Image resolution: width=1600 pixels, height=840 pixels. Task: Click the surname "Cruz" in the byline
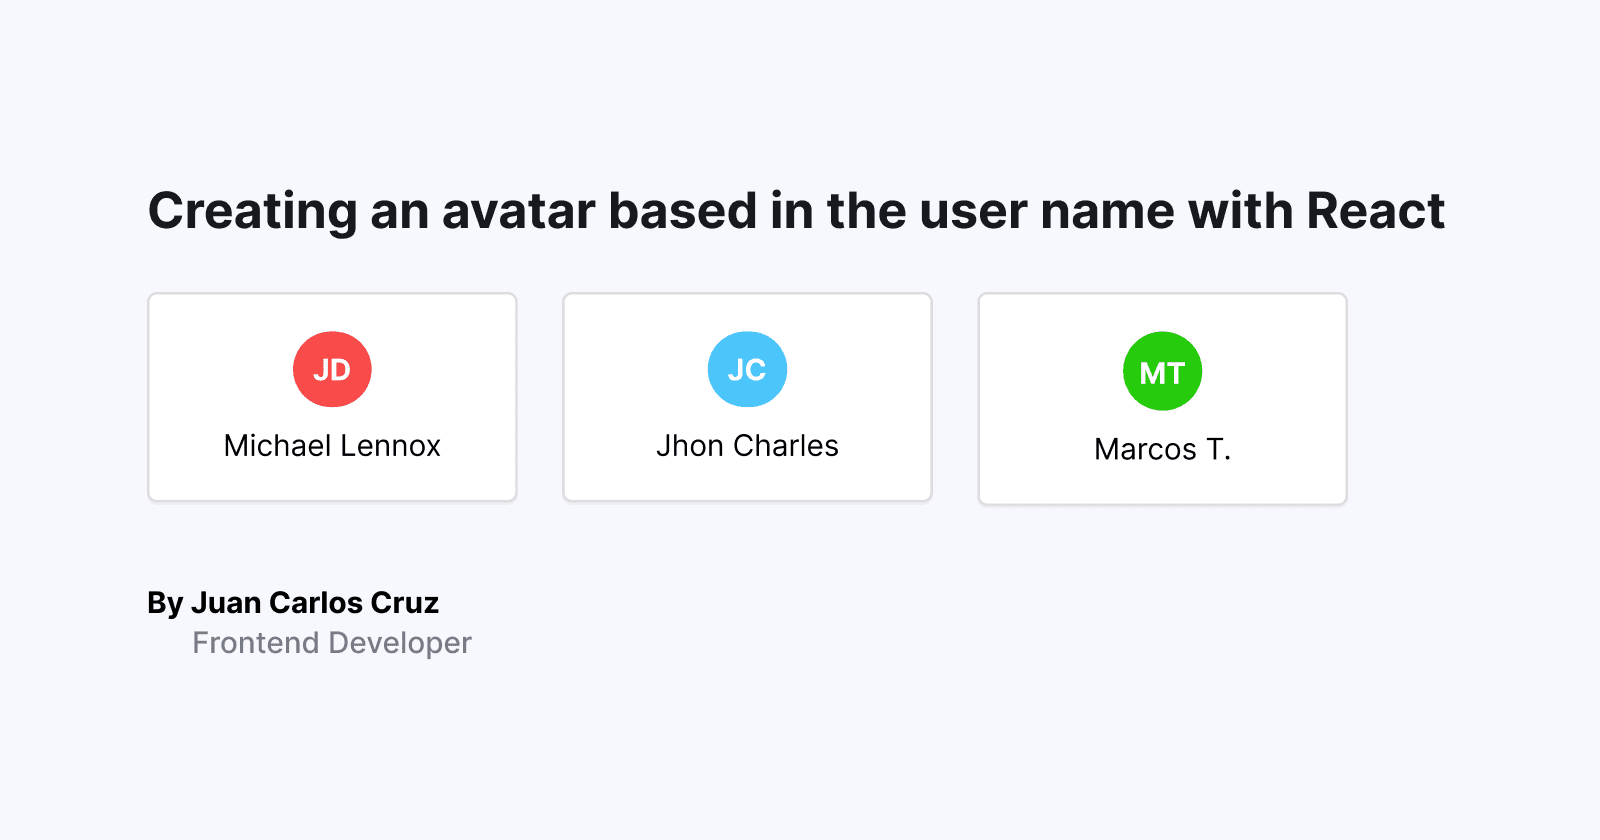click(404, 603)
